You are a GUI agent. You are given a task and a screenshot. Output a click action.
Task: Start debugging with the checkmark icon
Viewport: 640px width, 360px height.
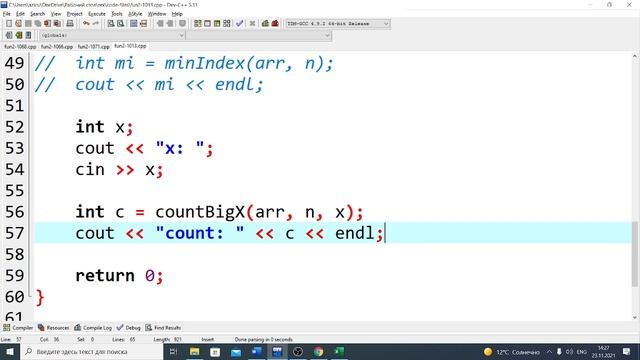(x=240, y=24)
